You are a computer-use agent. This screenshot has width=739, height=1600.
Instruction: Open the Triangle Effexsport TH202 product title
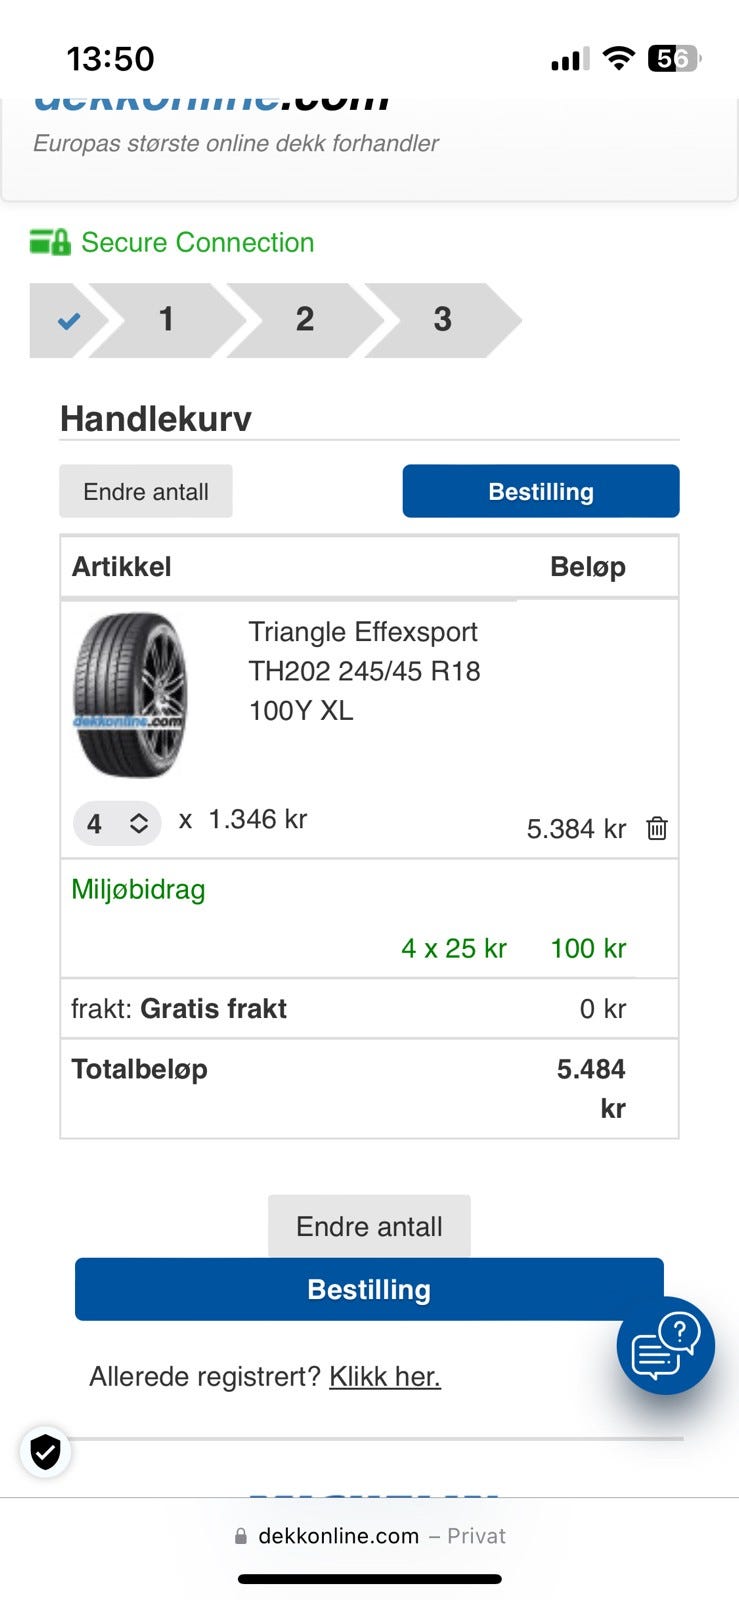coord(364,671)
